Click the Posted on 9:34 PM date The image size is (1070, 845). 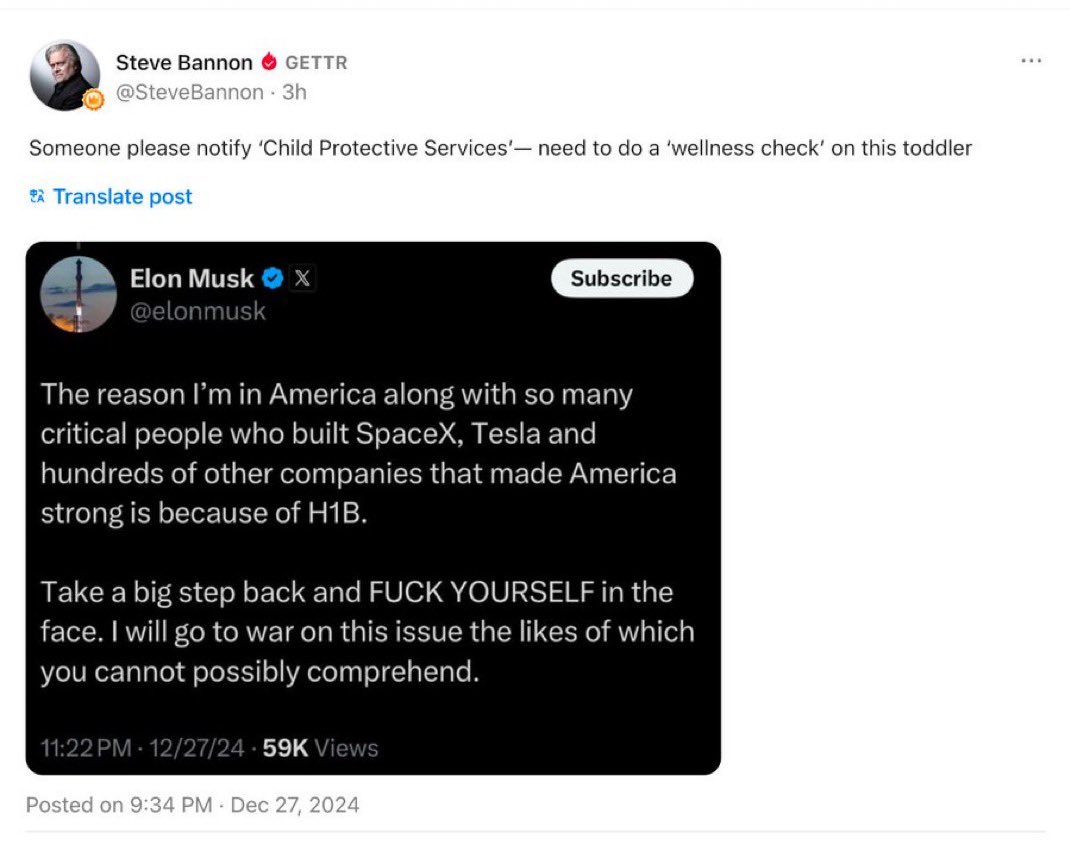click(x=192, y=804)
